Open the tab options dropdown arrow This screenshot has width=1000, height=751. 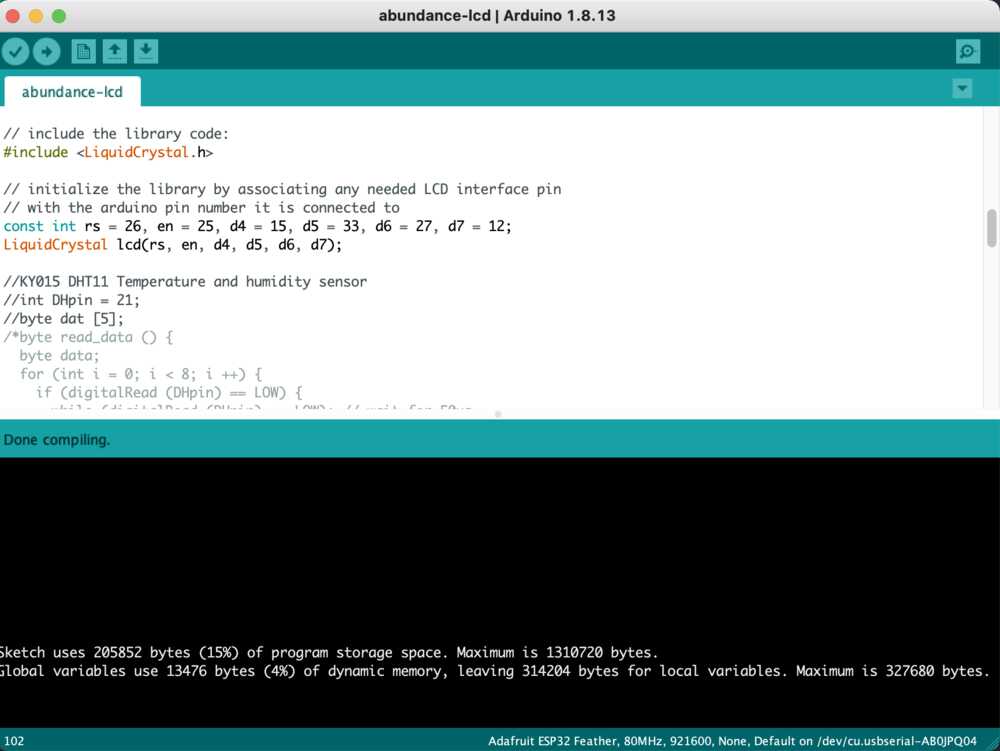pyautogui.click(x=962, y=88)
